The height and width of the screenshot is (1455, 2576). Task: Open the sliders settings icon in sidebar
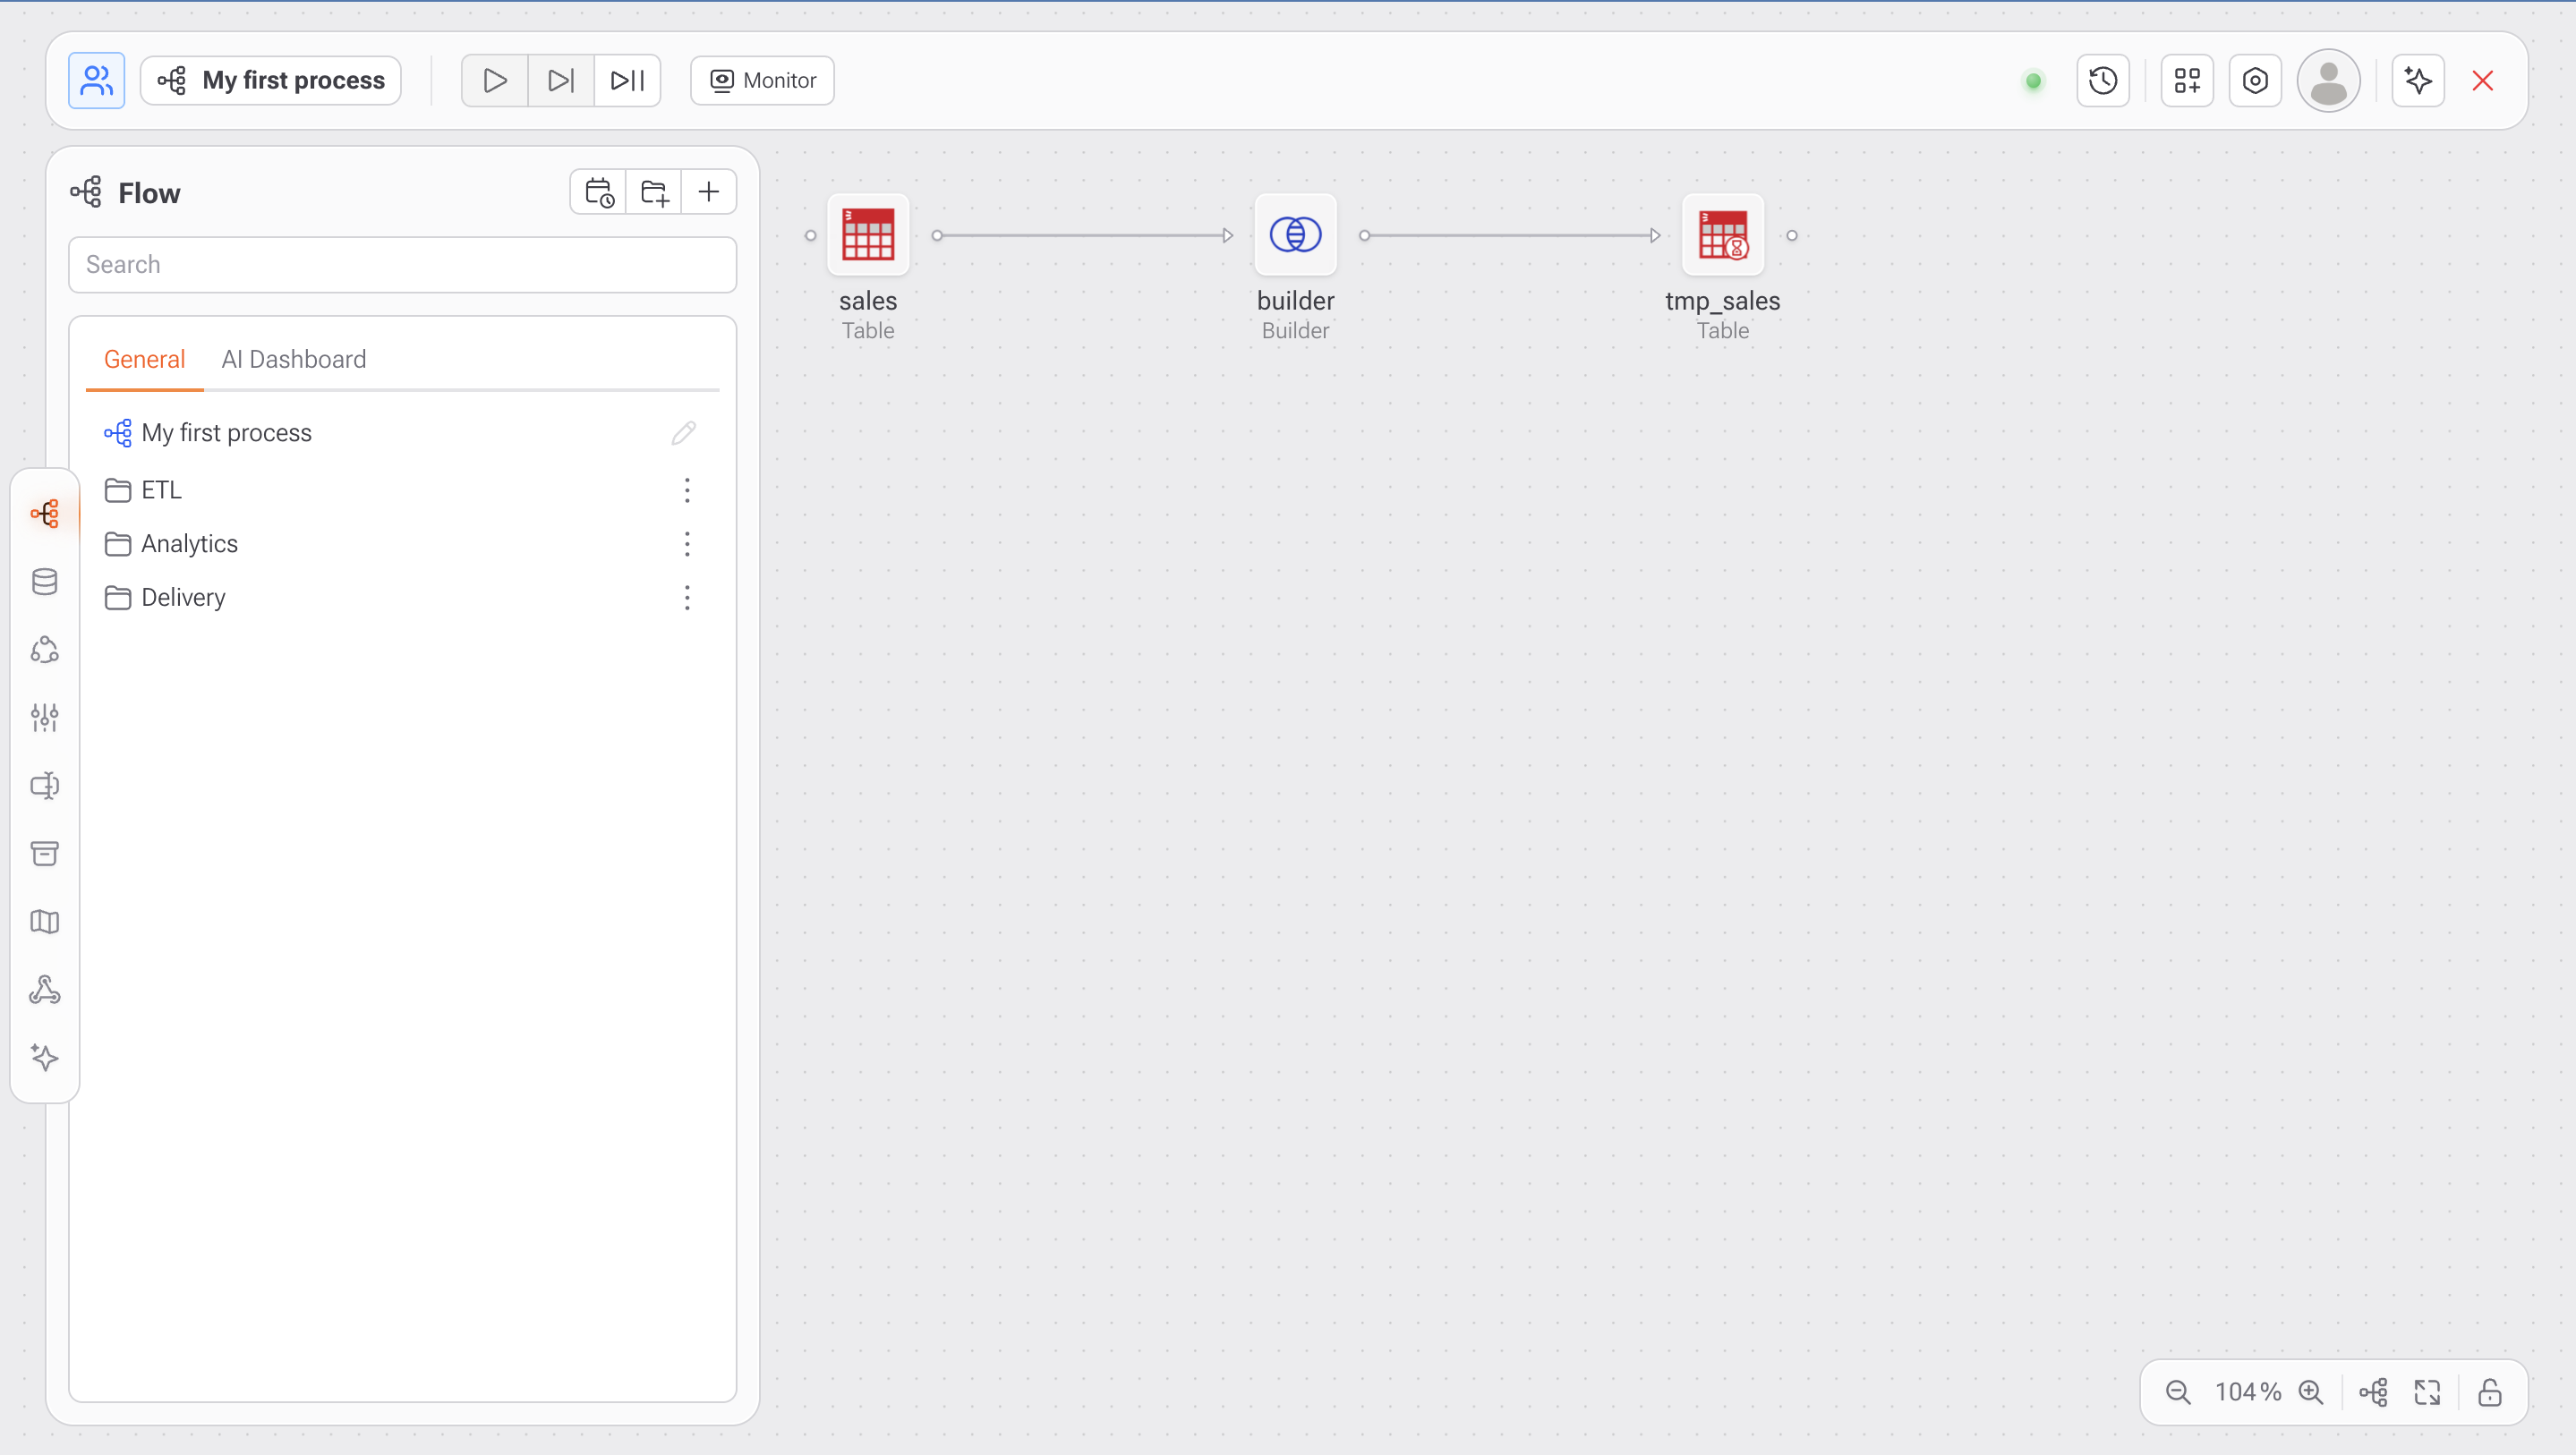click(44, 717)
